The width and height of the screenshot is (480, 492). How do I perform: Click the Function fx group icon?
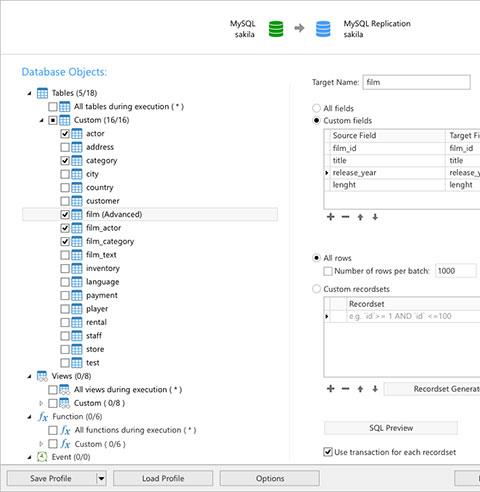(43, 417)
